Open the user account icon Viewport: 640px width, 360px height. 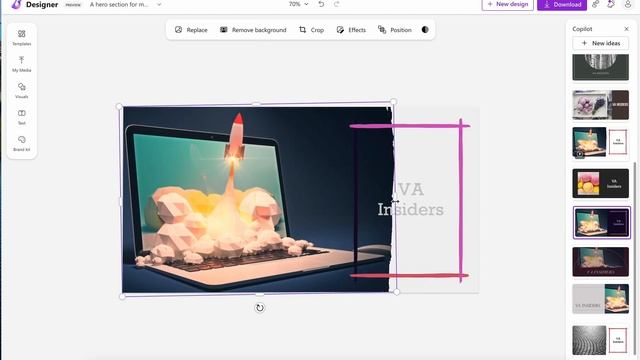(628, 4)
